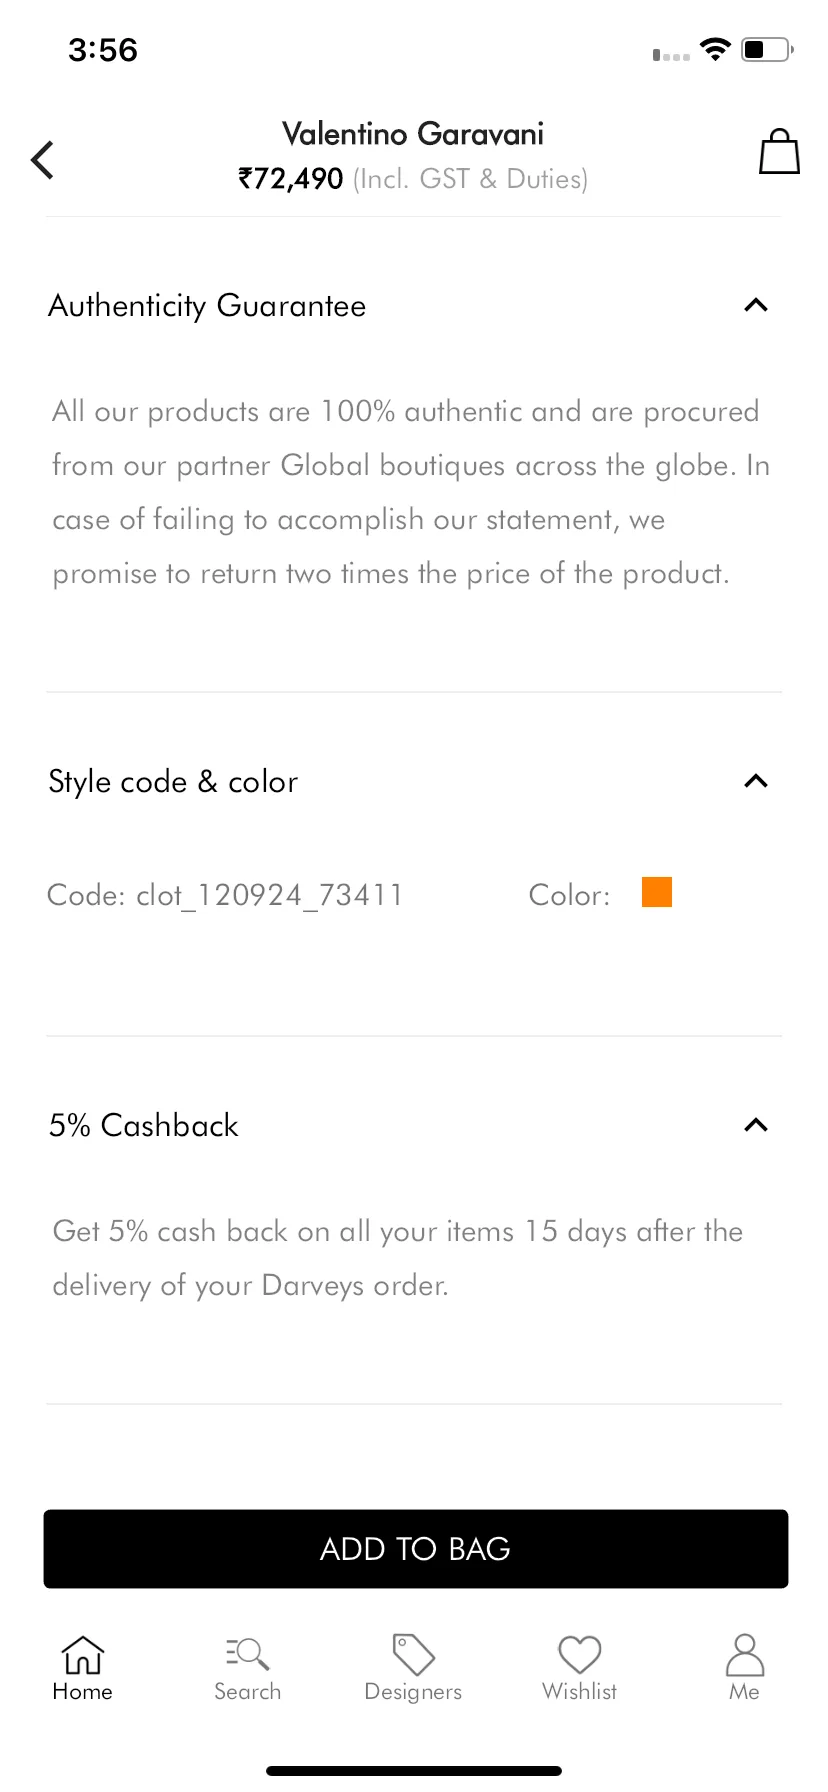Image resolution: width=828 pixels, height=1792 pixels.
Task: Tap the Valentino Garavani title
Action: (x=413, y=134)
